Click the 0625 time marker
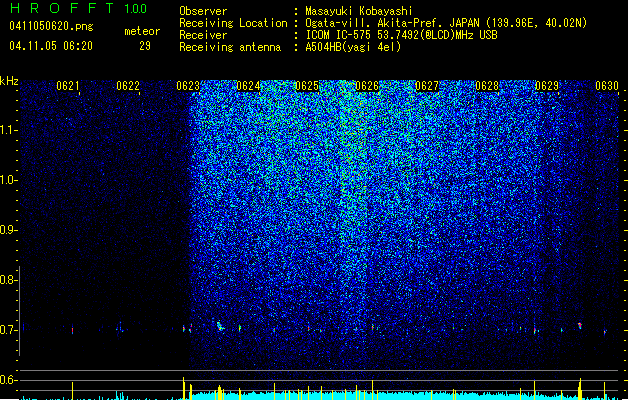Screen dimensions: 629x400 (307, 86)
